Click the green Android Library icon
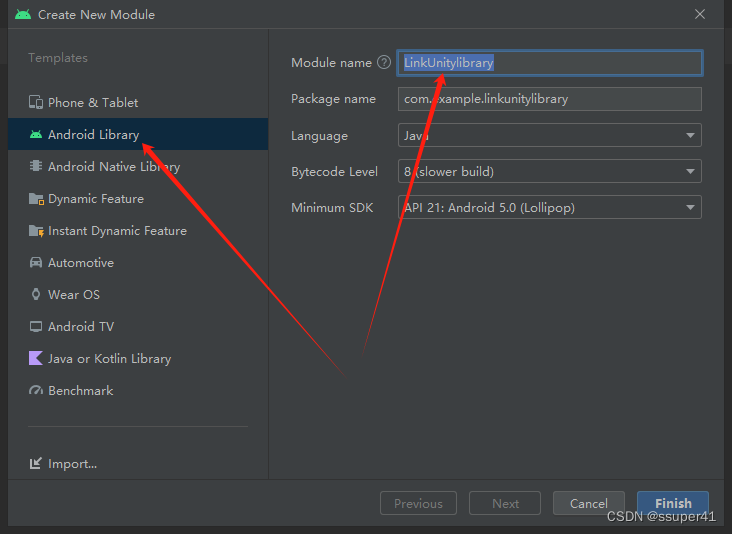 coord(36,134)
